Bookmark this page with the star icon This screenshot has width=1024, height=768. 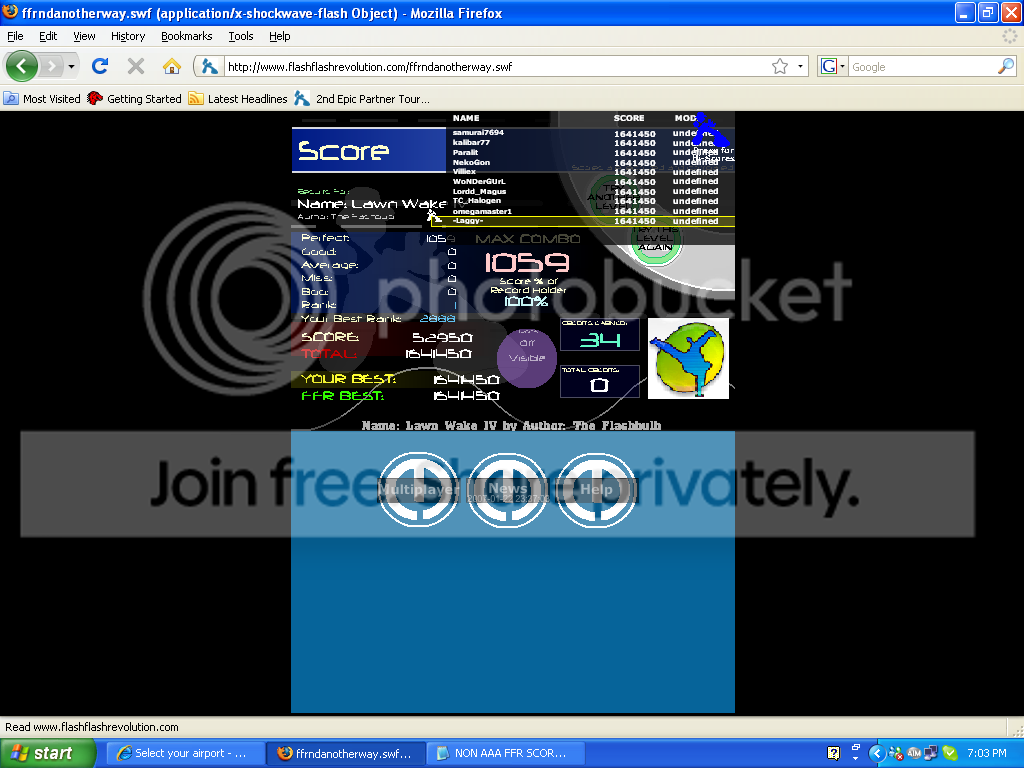coord(780,67)
